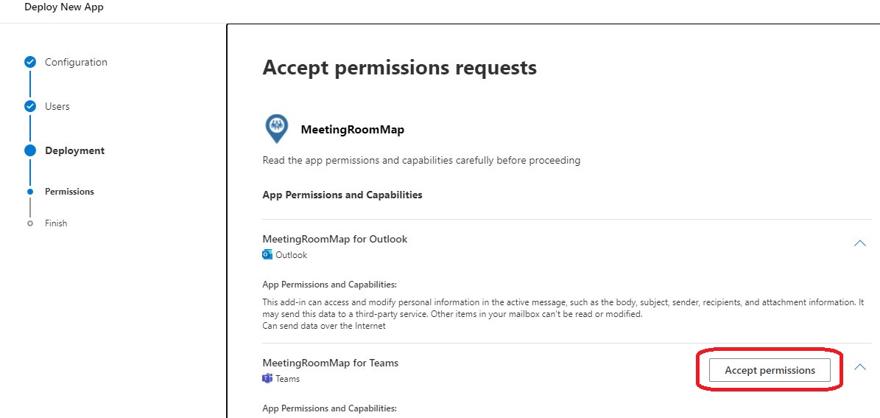Viewport: 880px width, 418px height.
Task: Click the Outlook application icon
Action: 267,255
